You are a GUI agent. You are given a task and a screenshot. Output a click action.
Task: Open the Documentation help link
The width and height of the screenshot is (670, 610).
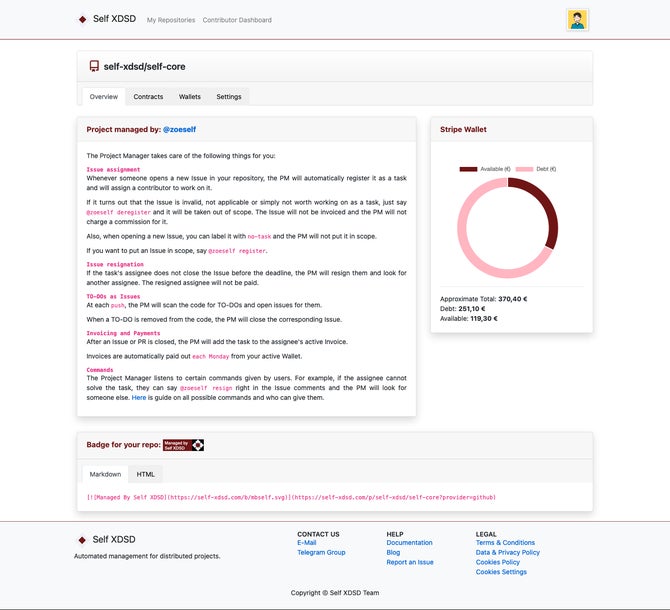click(409, 543)
